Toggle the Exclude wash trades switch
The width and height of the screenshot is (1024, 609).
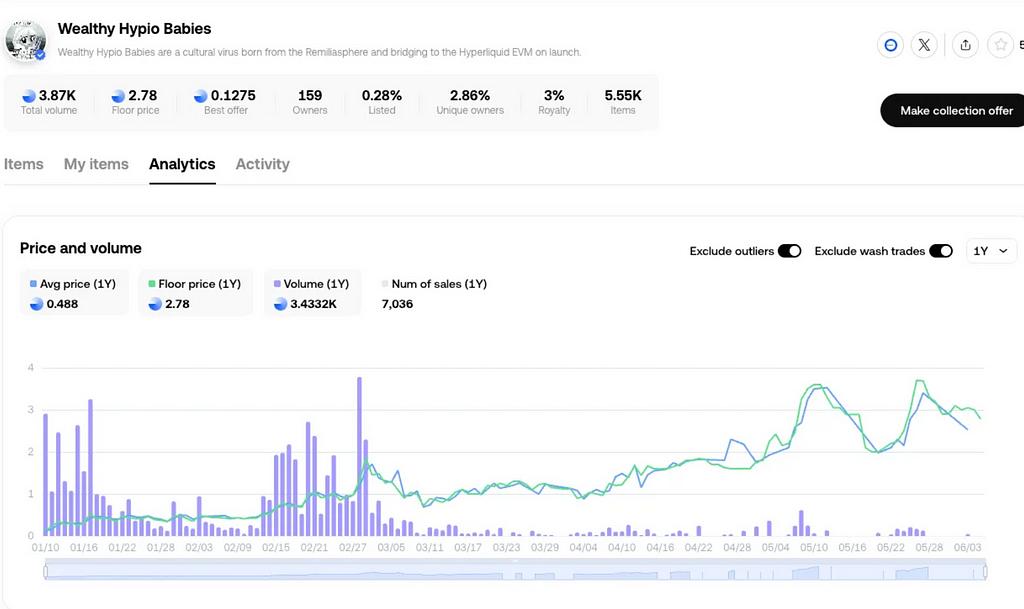coord(941,251)
